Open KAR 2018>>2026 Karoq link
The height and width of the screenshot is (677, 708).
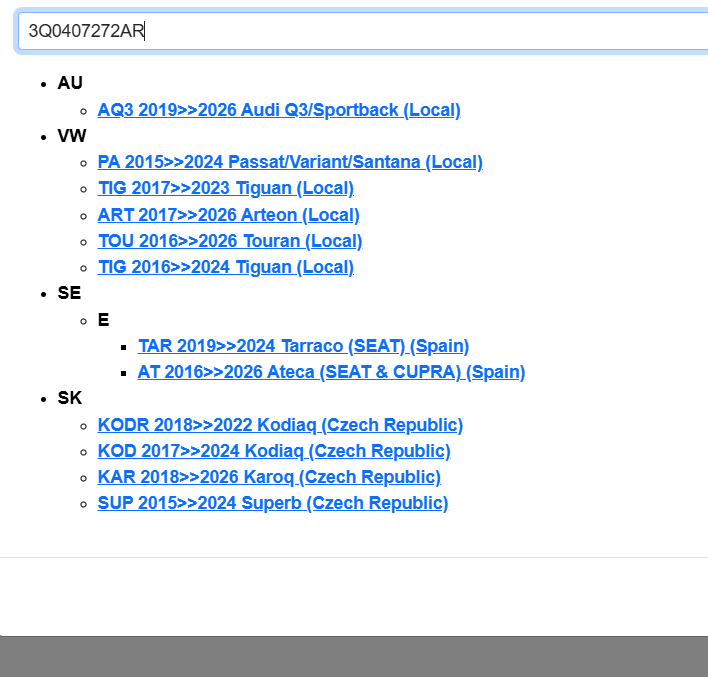(x=269, y=477)
